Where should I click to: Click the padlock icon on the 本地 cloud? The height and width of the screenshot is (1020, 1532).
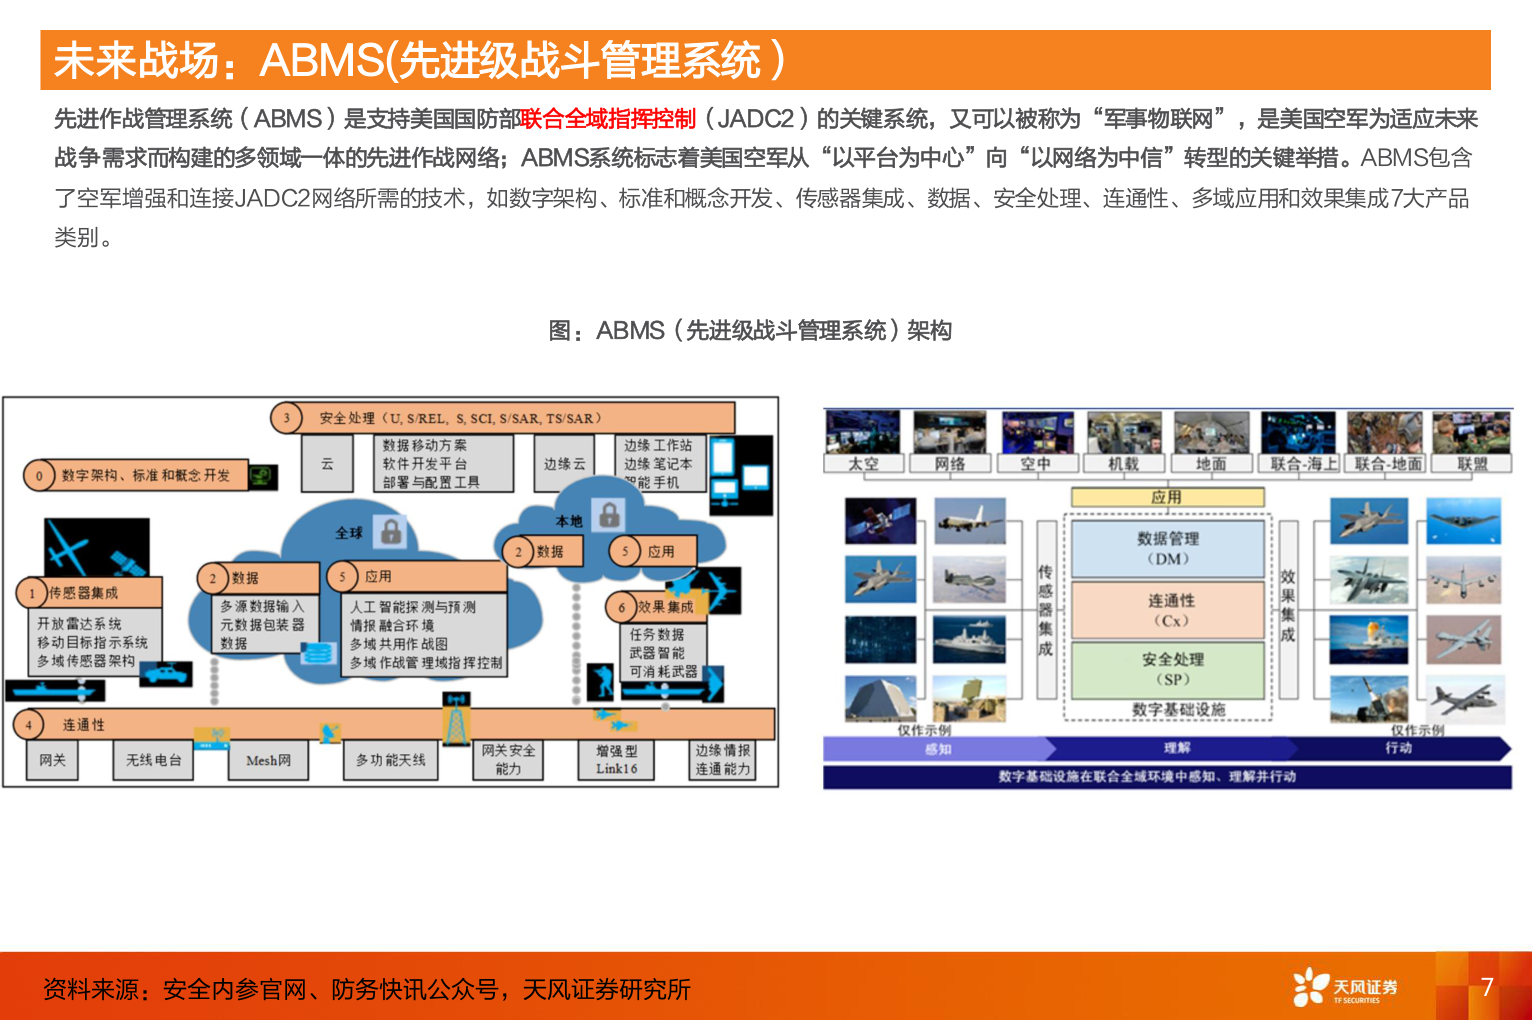[609, 518]
